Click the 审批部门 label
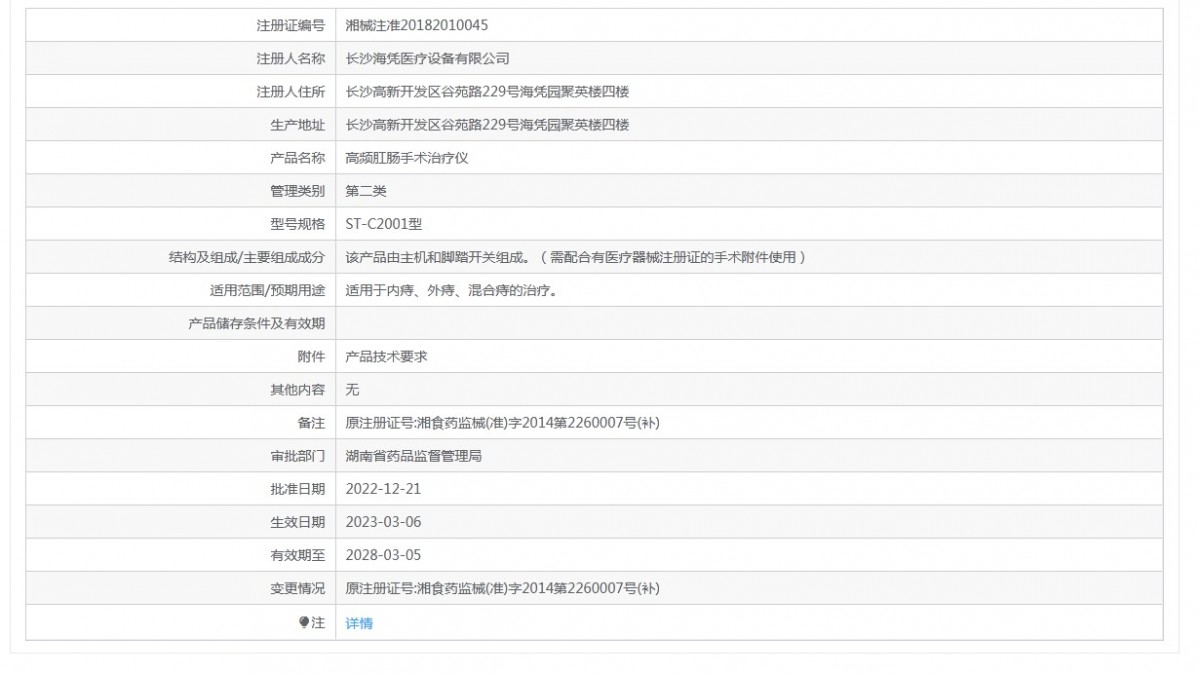The width and height of the screenshot is (1200, 674). point(298,455)
